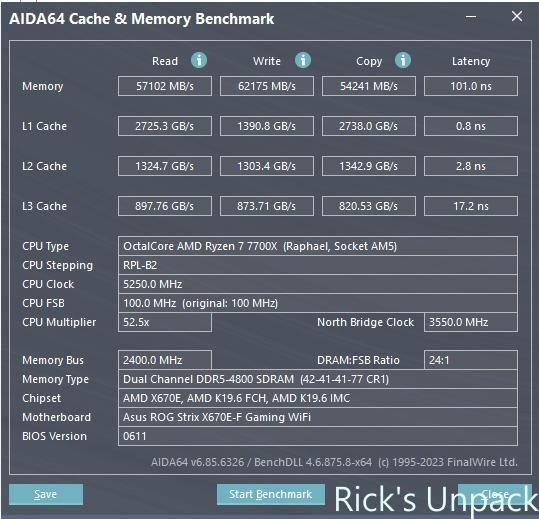
Task: Click the Copy column info icon
Action: [x=403, y=60]
